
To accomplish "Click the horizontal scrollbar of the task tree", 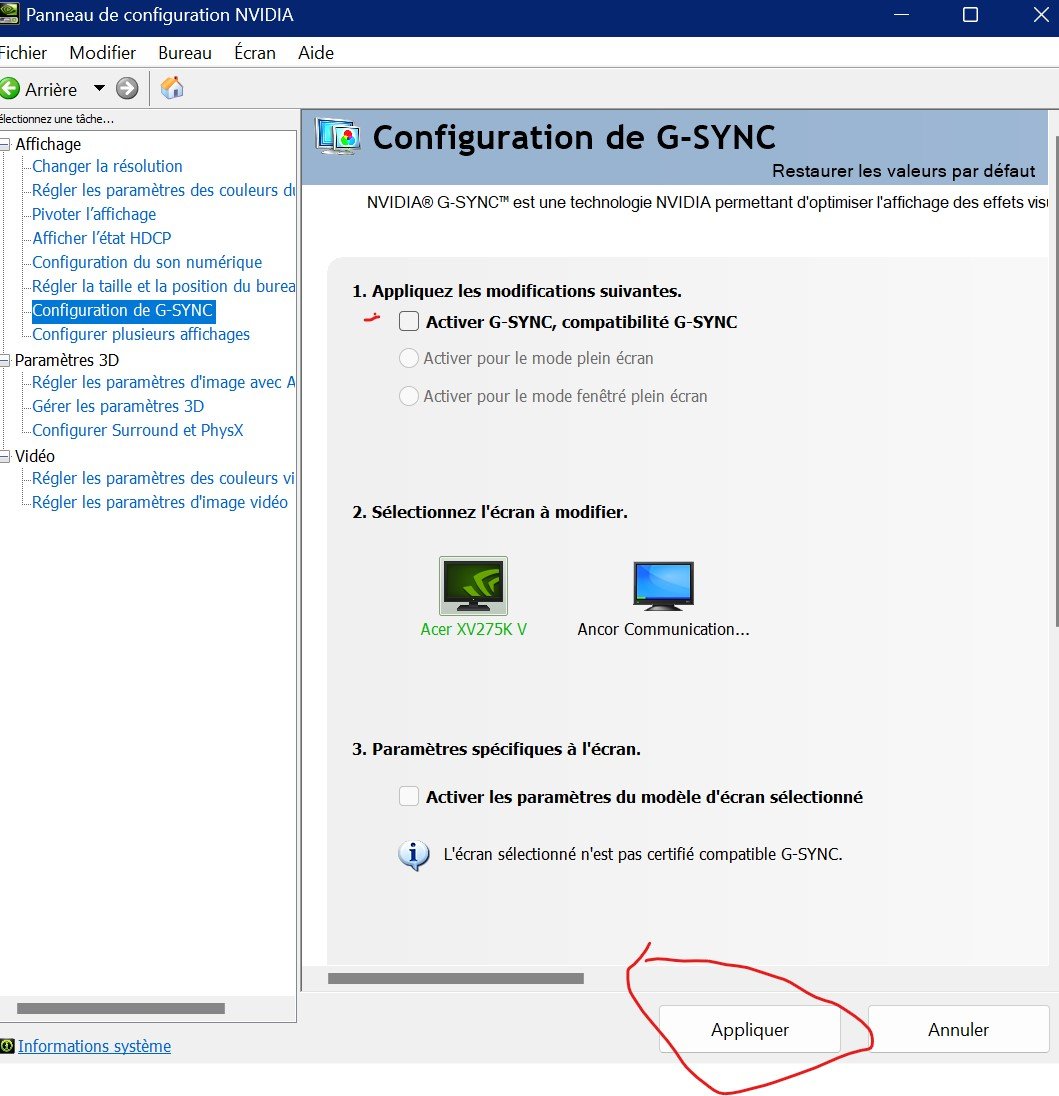I will [121, 1009].
